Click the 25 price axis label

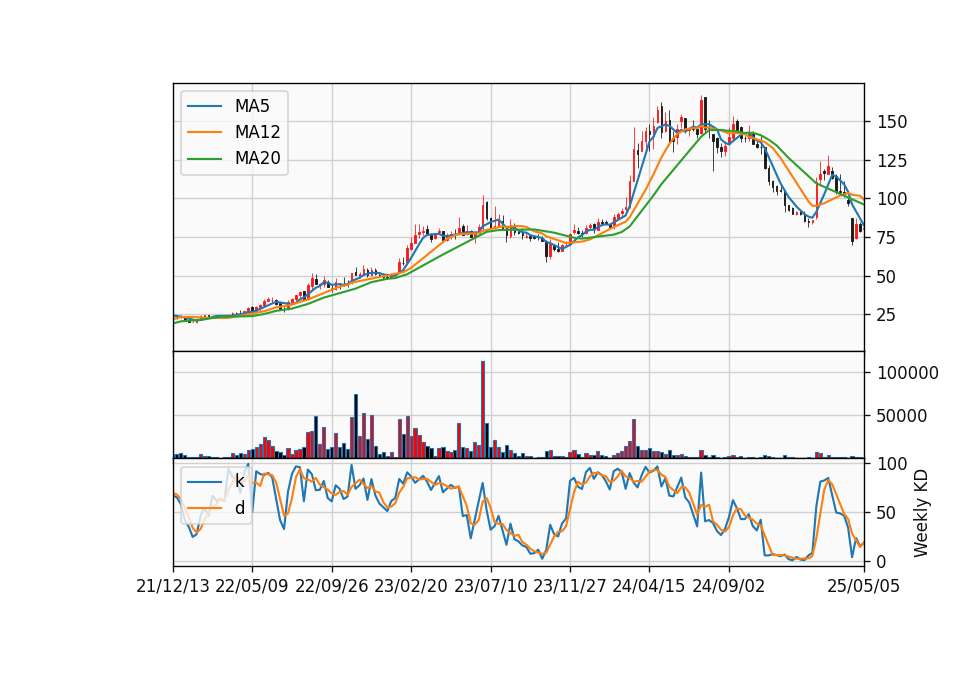tap(887, 315)
